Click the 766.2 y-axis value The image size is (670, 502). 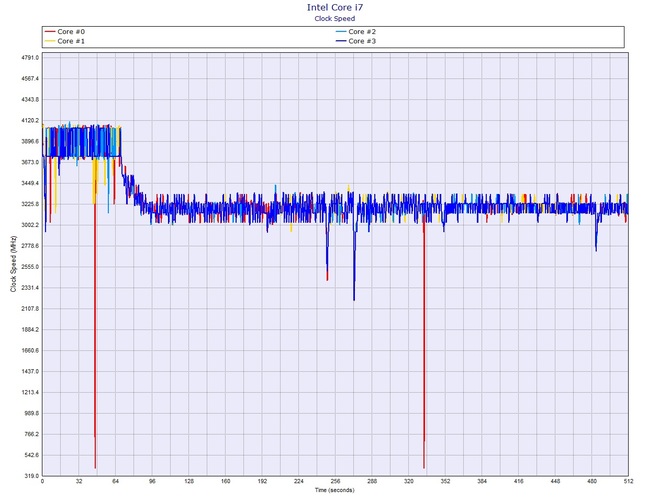[x=32, y=434]
